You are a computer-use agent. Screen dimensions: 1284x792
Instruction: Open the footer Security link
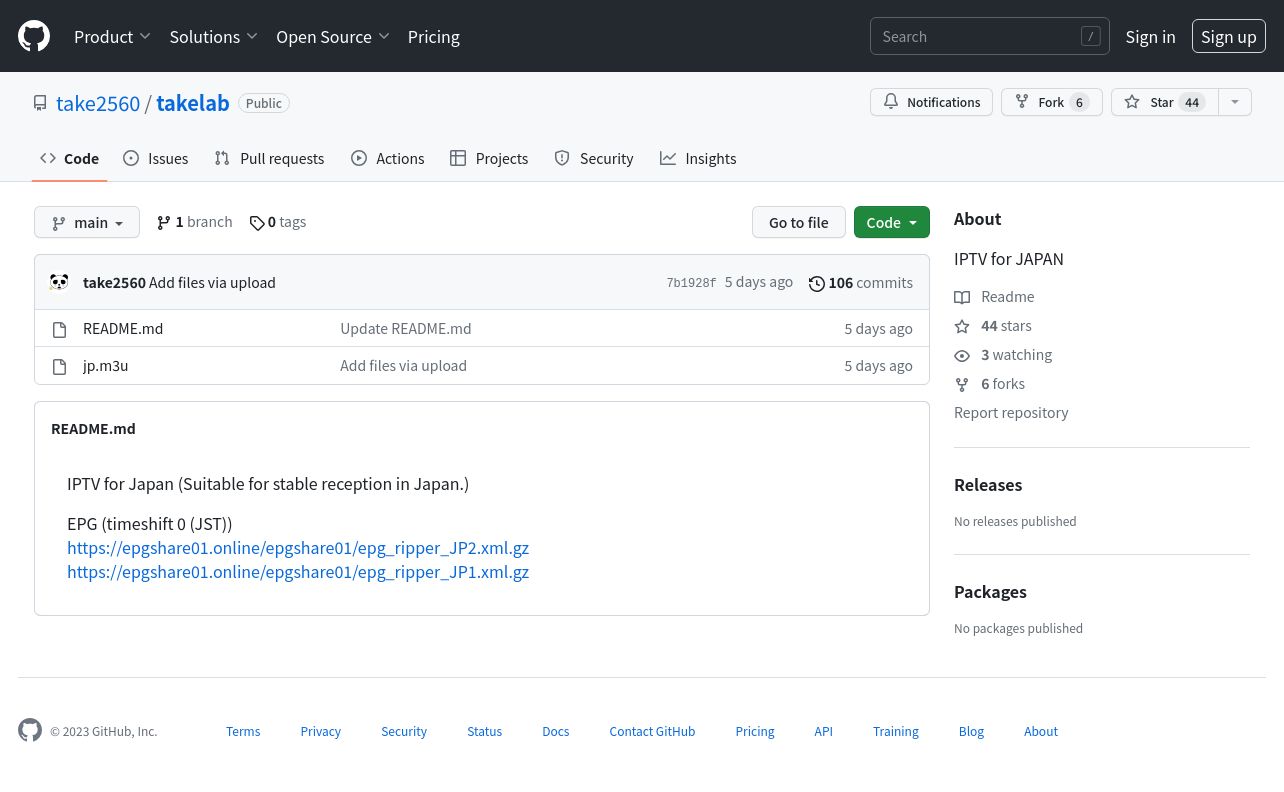pos(404,732)
